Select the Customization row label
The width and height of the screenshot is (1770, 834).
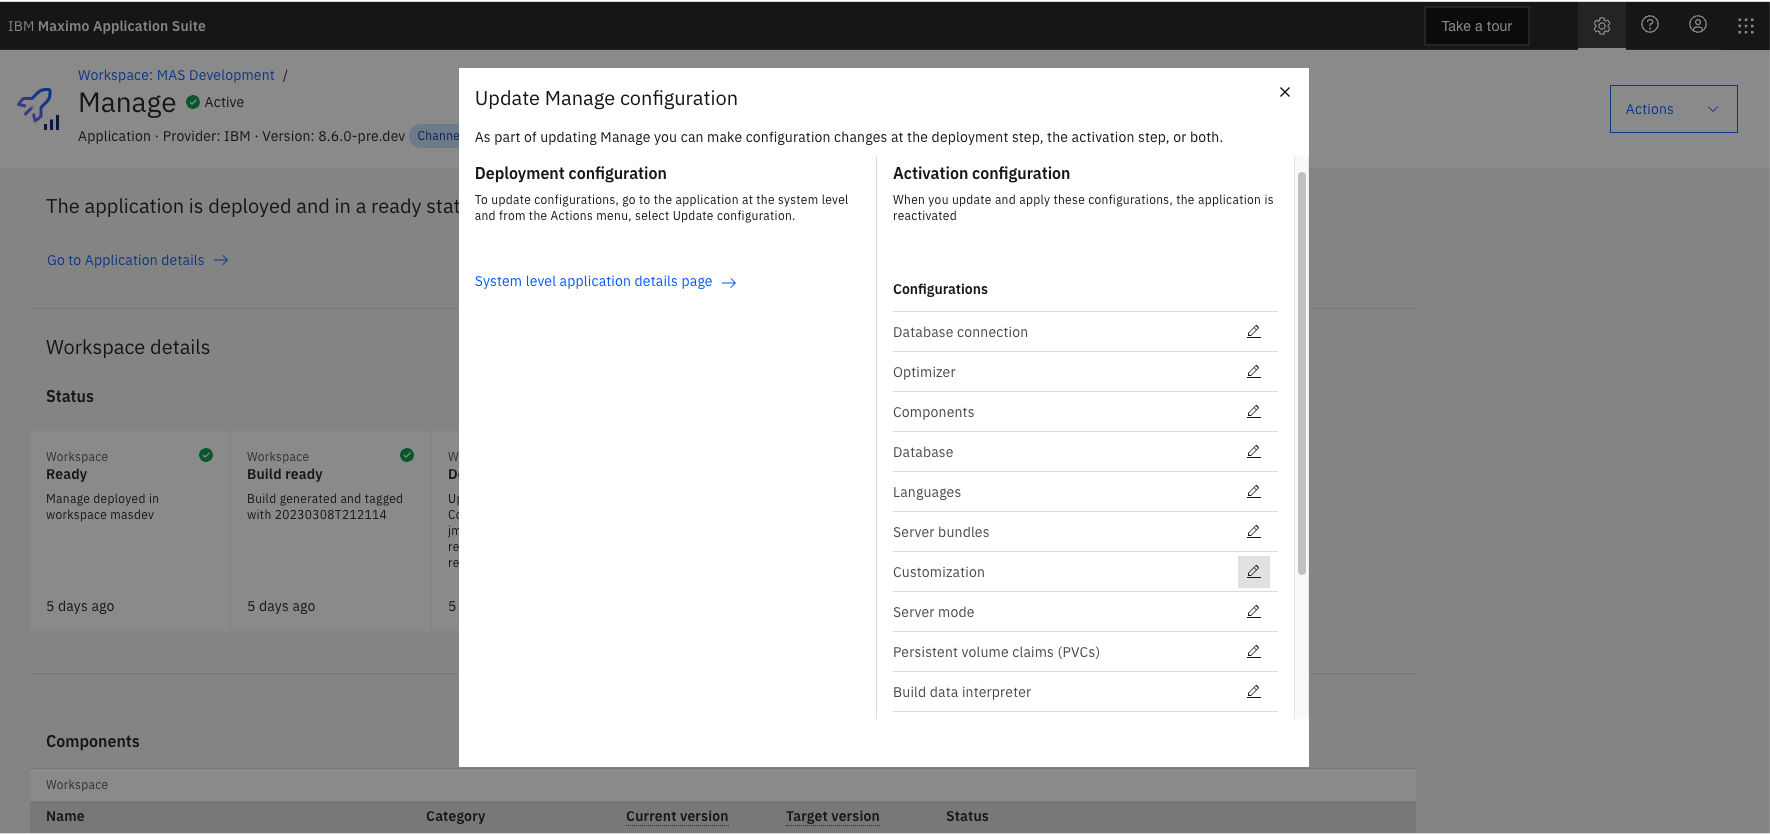tap(939, 572)
